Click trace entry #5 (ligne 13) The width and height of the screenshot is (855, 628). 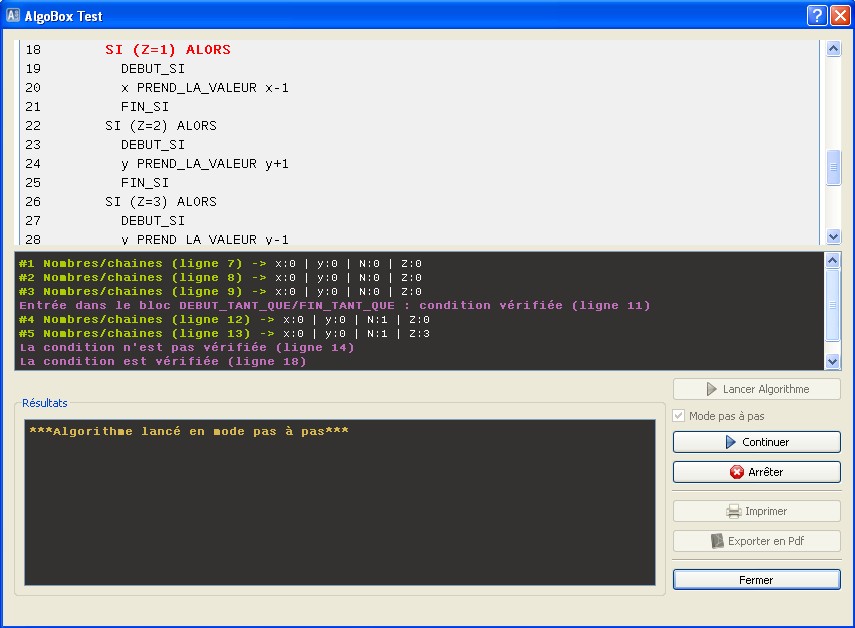224,334
